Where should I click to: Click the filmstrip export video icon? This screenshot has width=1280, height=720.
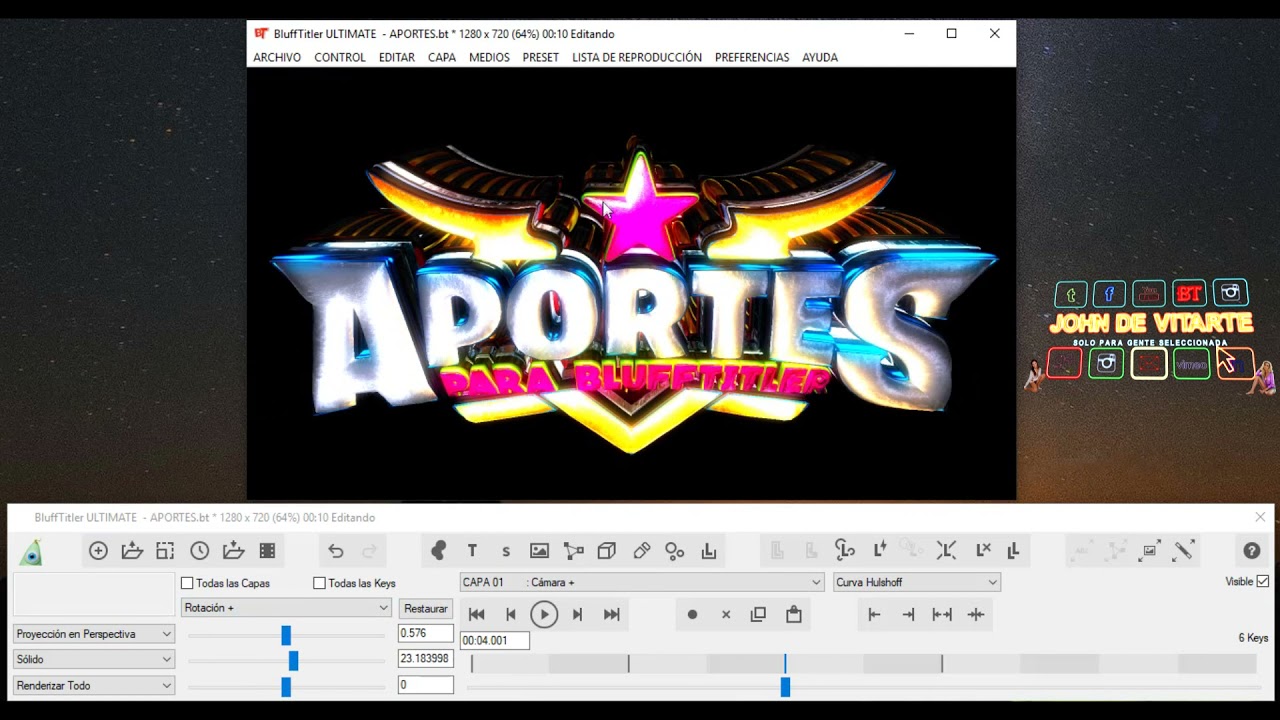pos(267,551)
